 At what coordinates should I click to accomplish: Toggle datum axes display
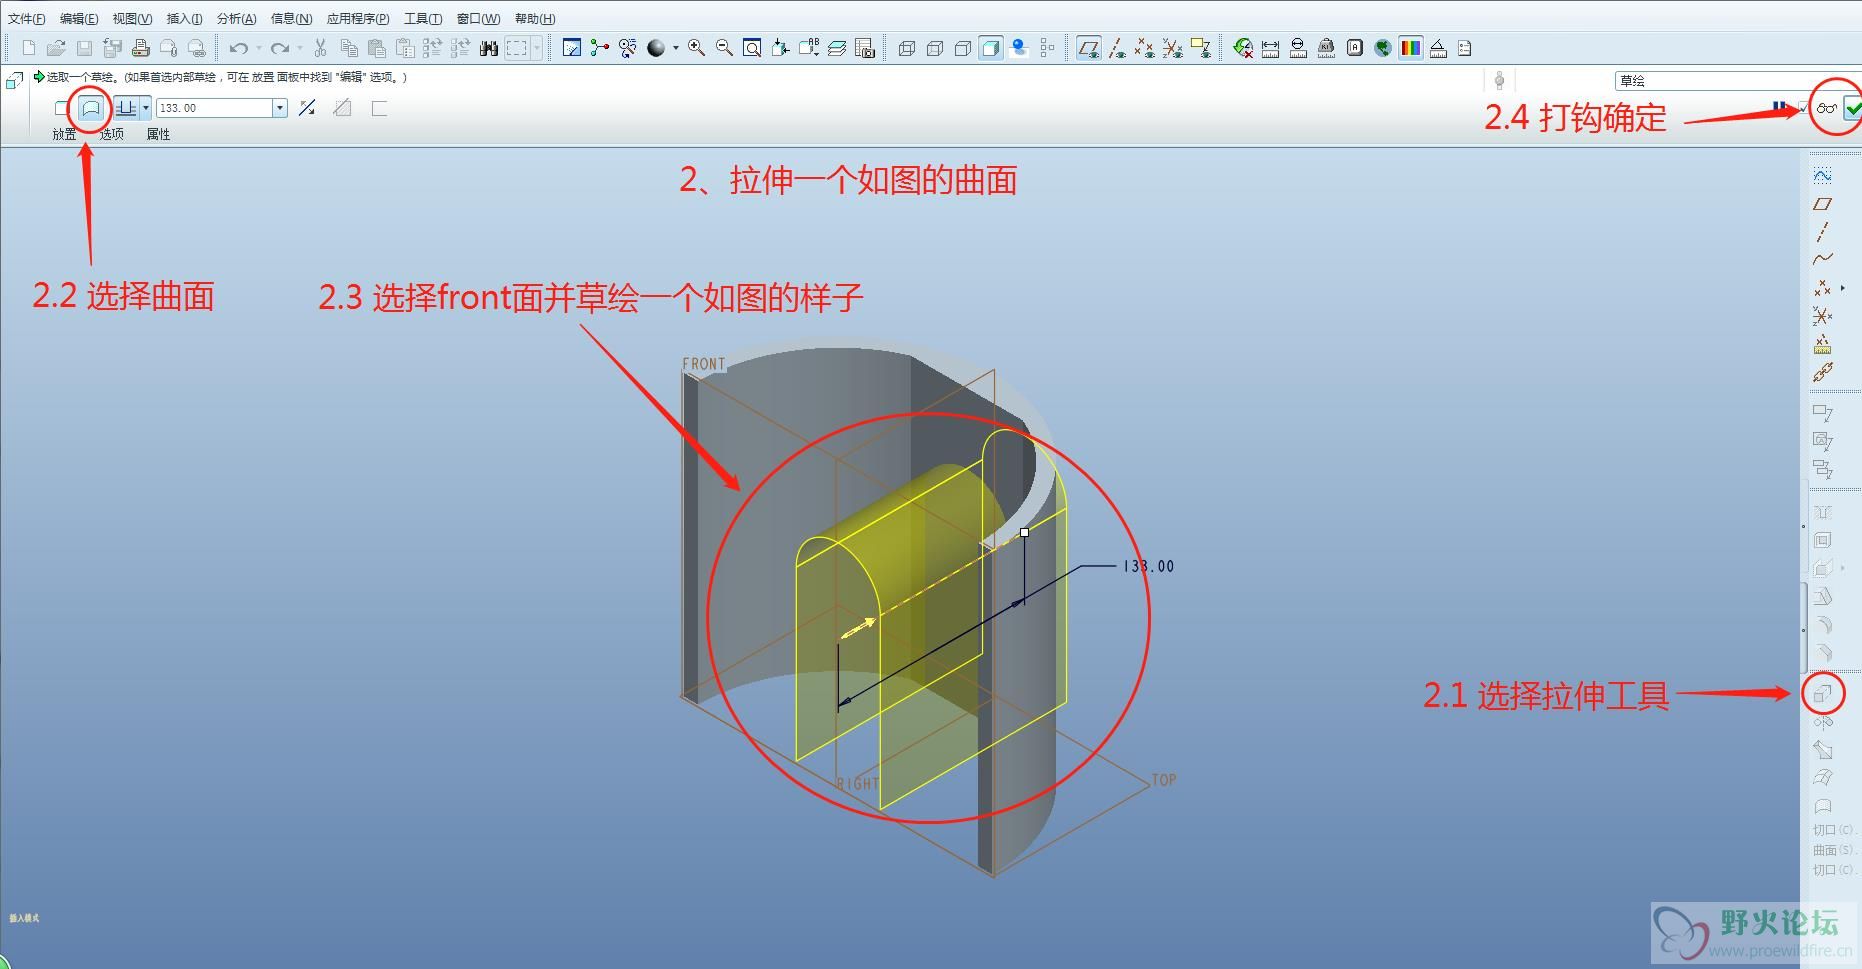[1117, 48]
